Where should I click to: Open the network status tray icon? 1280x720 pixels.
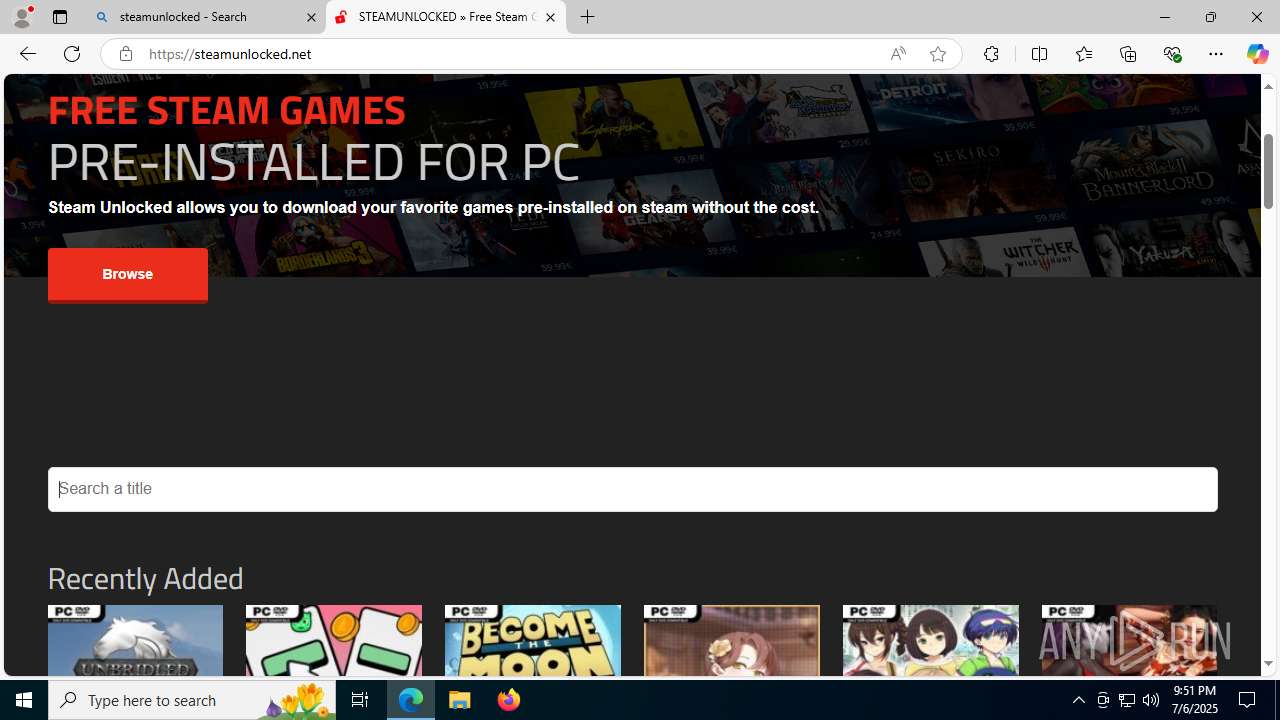pyautogui.click(x=1127, y=700)
